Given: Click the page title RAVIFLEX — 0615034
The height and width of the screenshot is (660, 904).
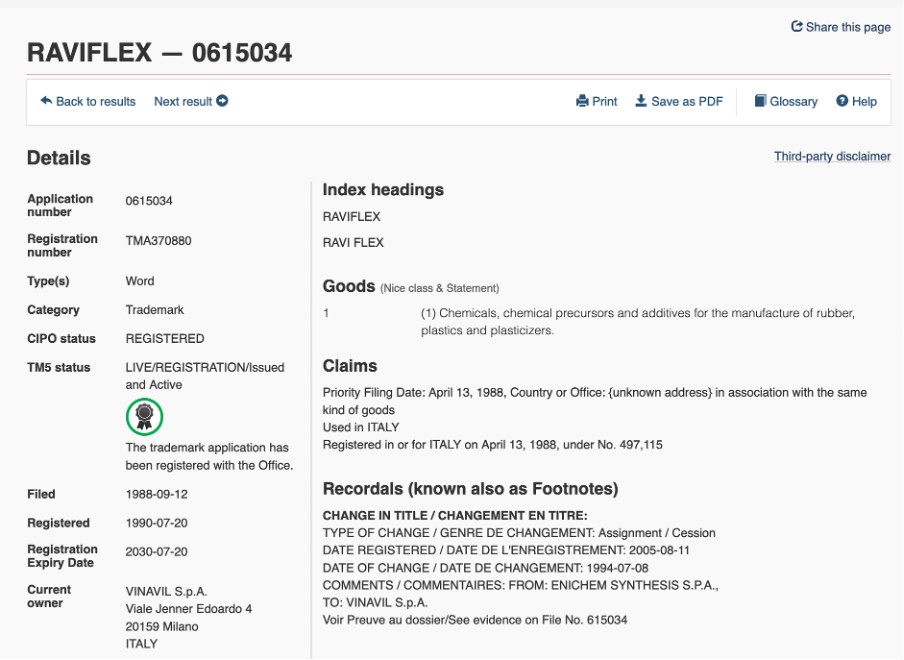Looking at the screenshot, I should tap(160, 53).
